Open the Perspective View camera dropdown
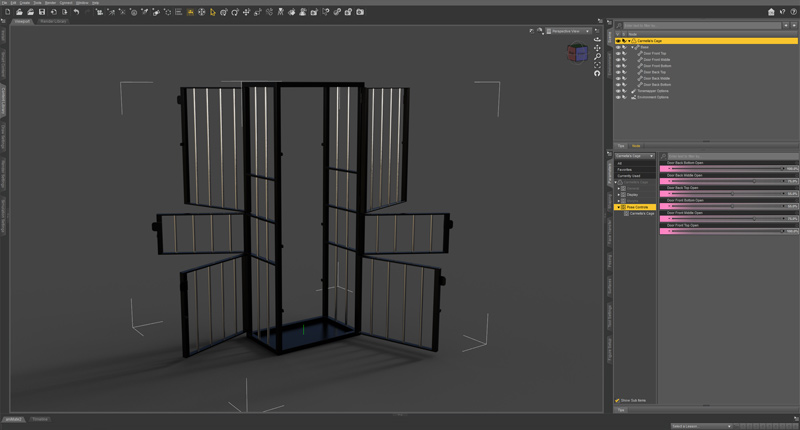This screenshot has height=430, width=800. pyautogui.click(x=568, y=31)
